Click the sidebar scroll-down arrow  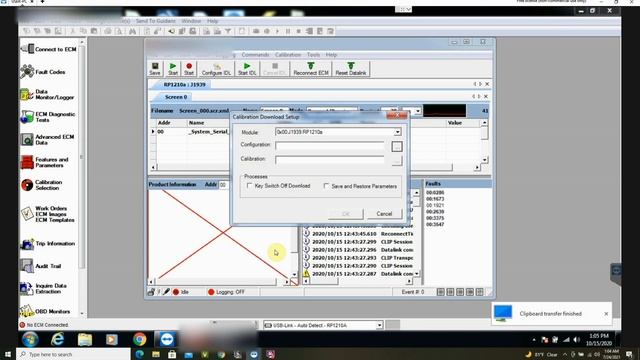pos(82,314)
